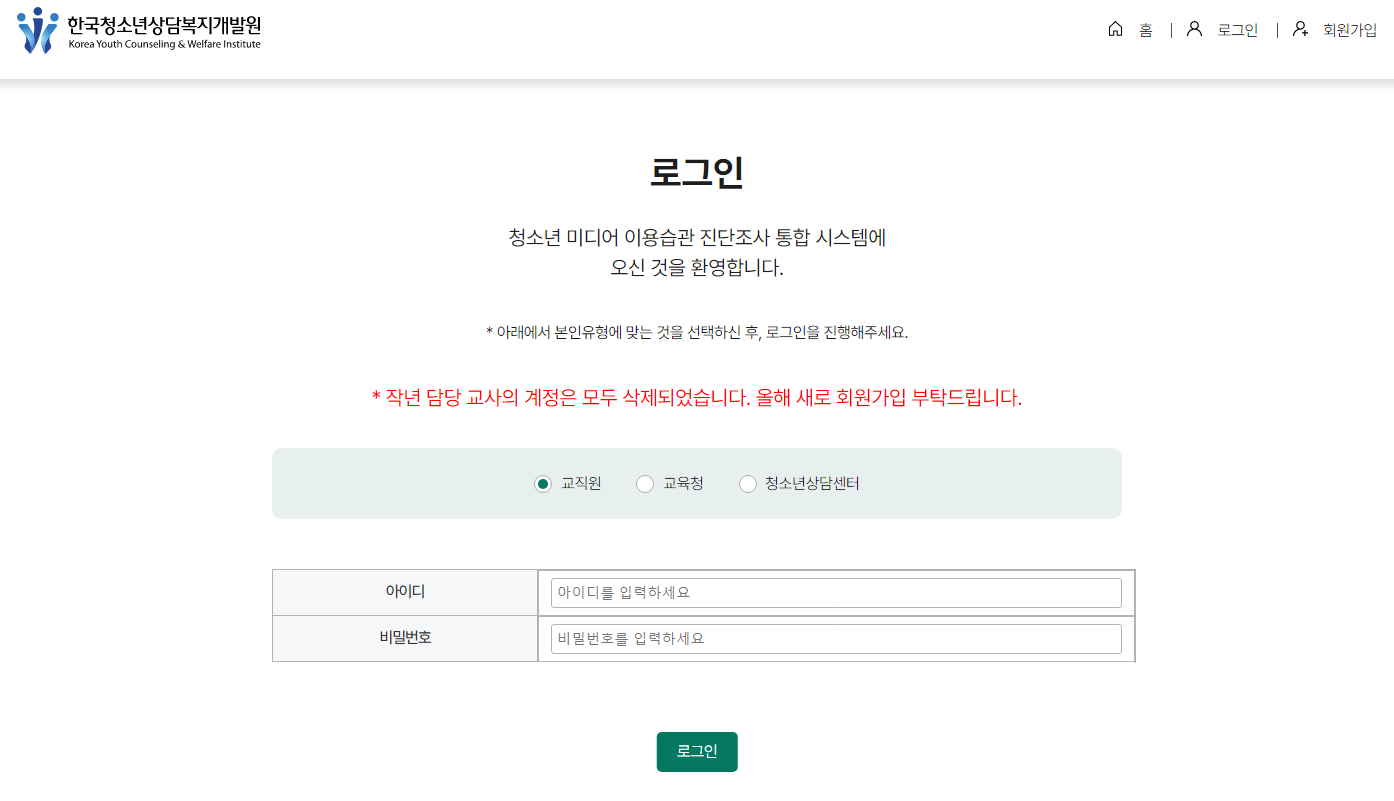Click the 아이디 text input field
Image resolution: width=1394 pixels, height=801 pixels.
pyautogui.click(x=835, y=592)
